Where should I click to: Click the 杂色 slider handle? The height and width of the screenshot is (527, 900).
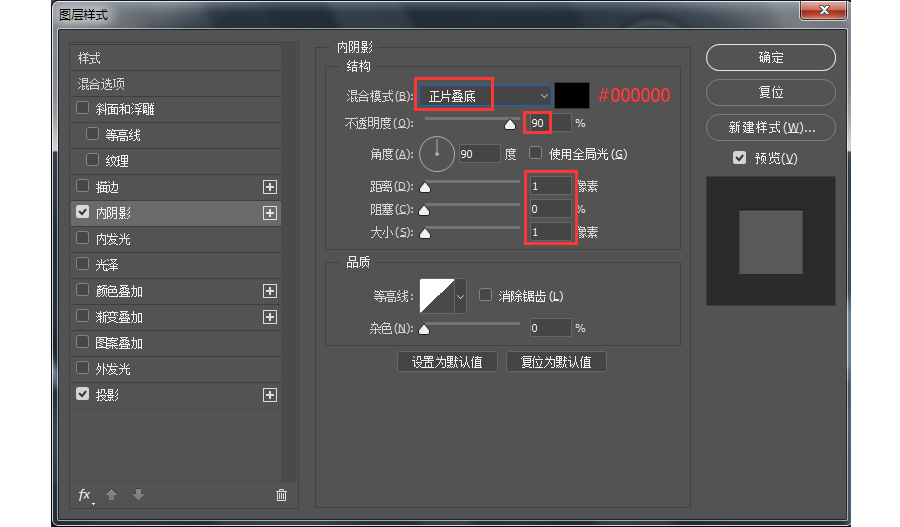[x=424, y=330]
